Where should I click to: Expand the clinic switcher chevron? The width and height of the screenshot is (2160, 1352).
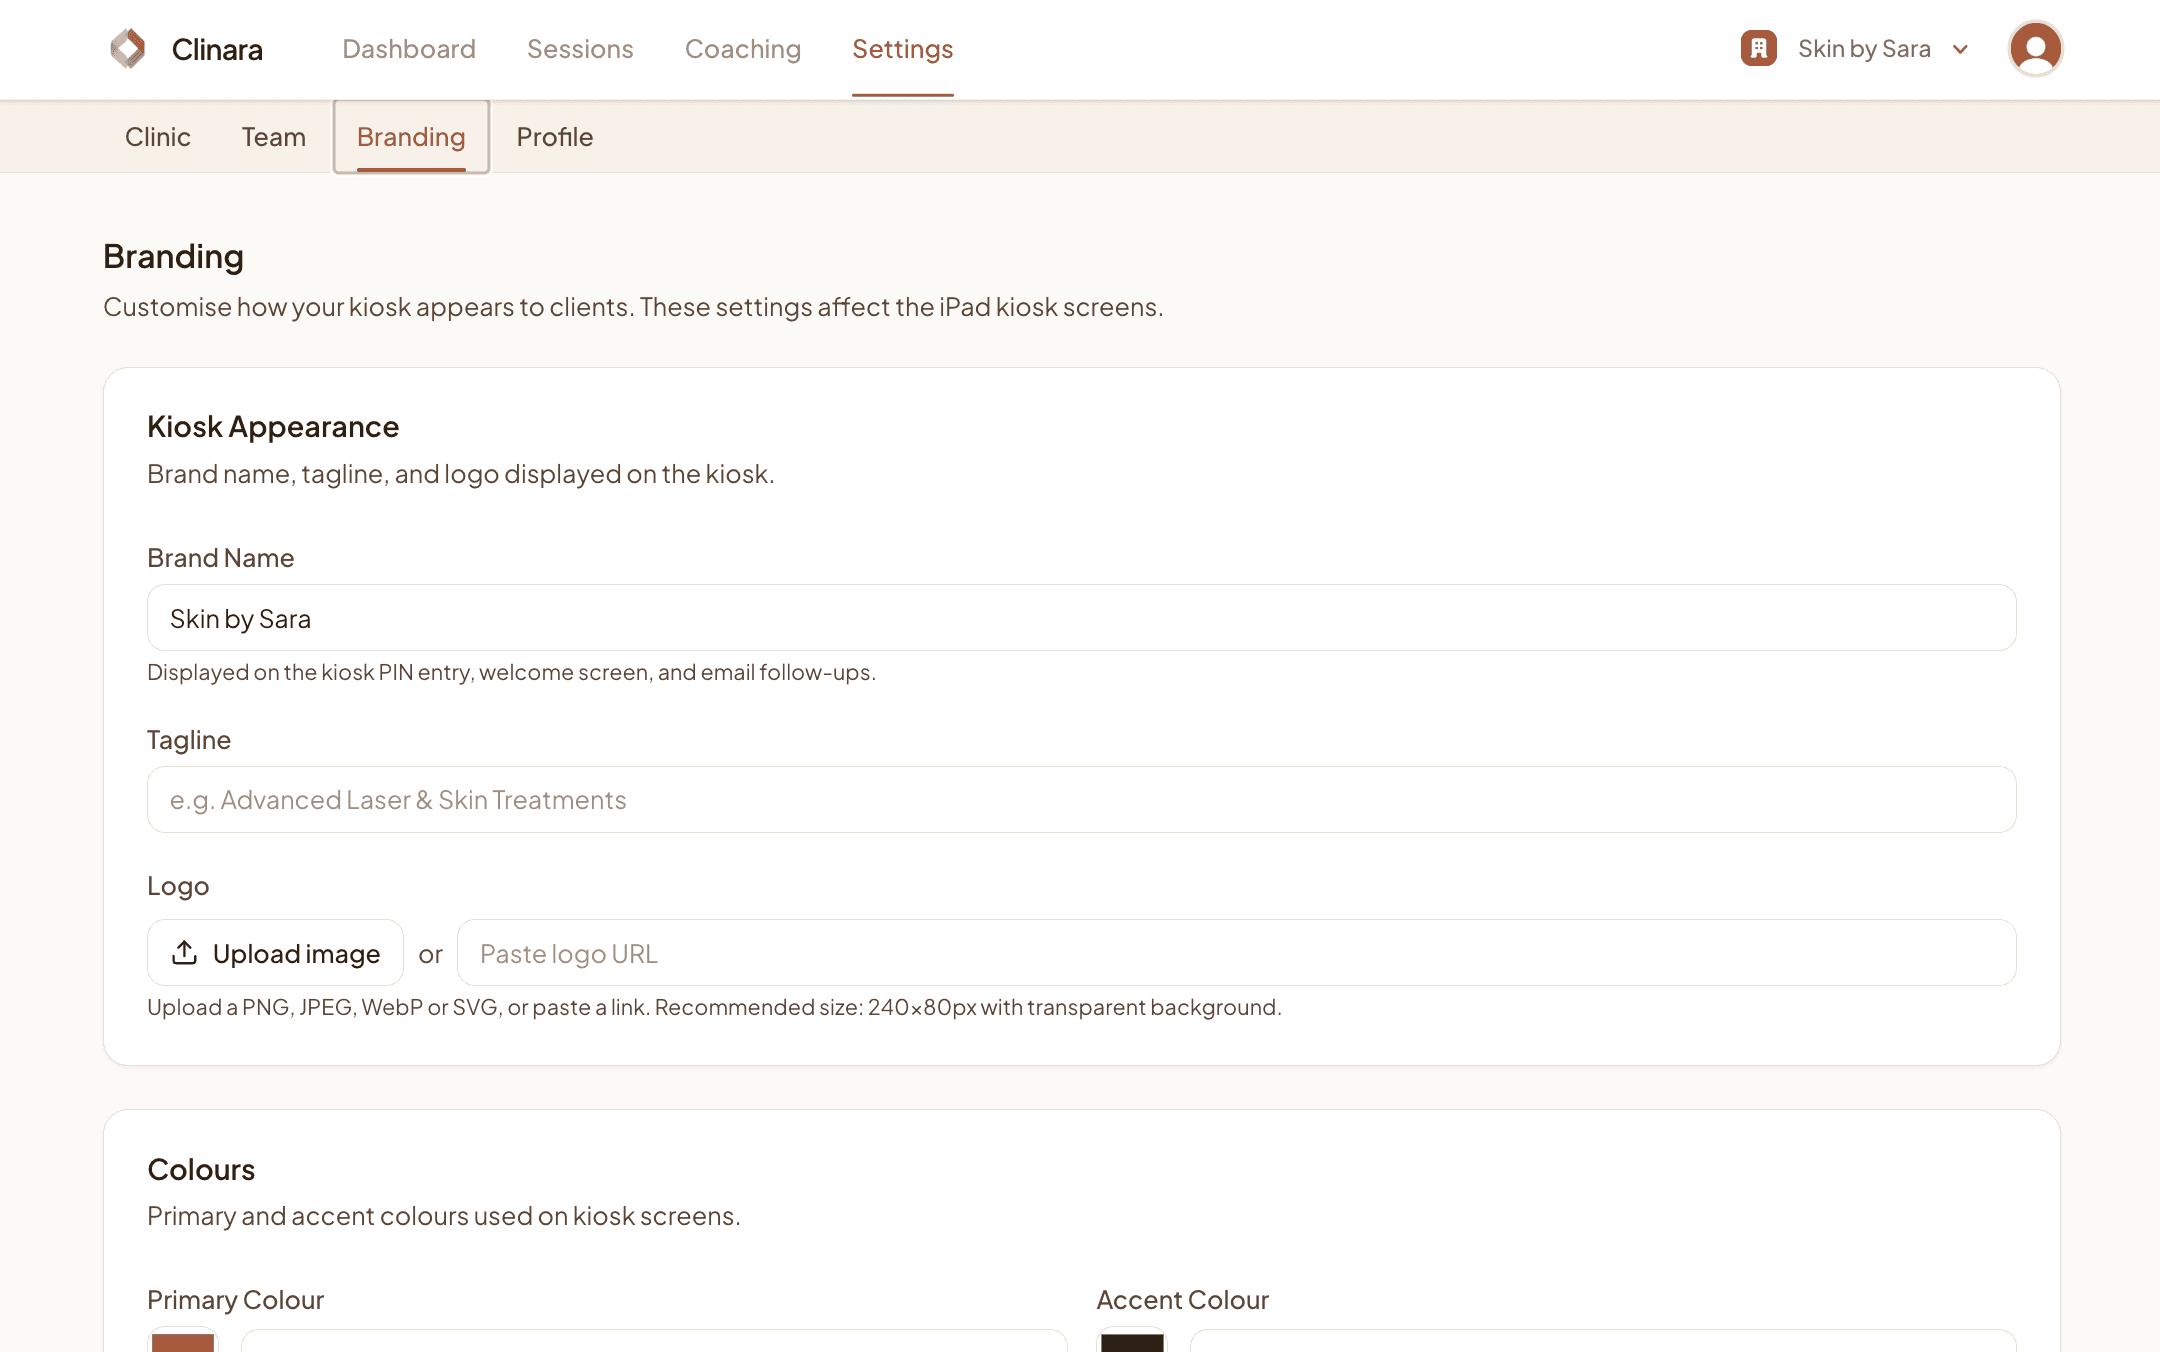(1960, 49)
